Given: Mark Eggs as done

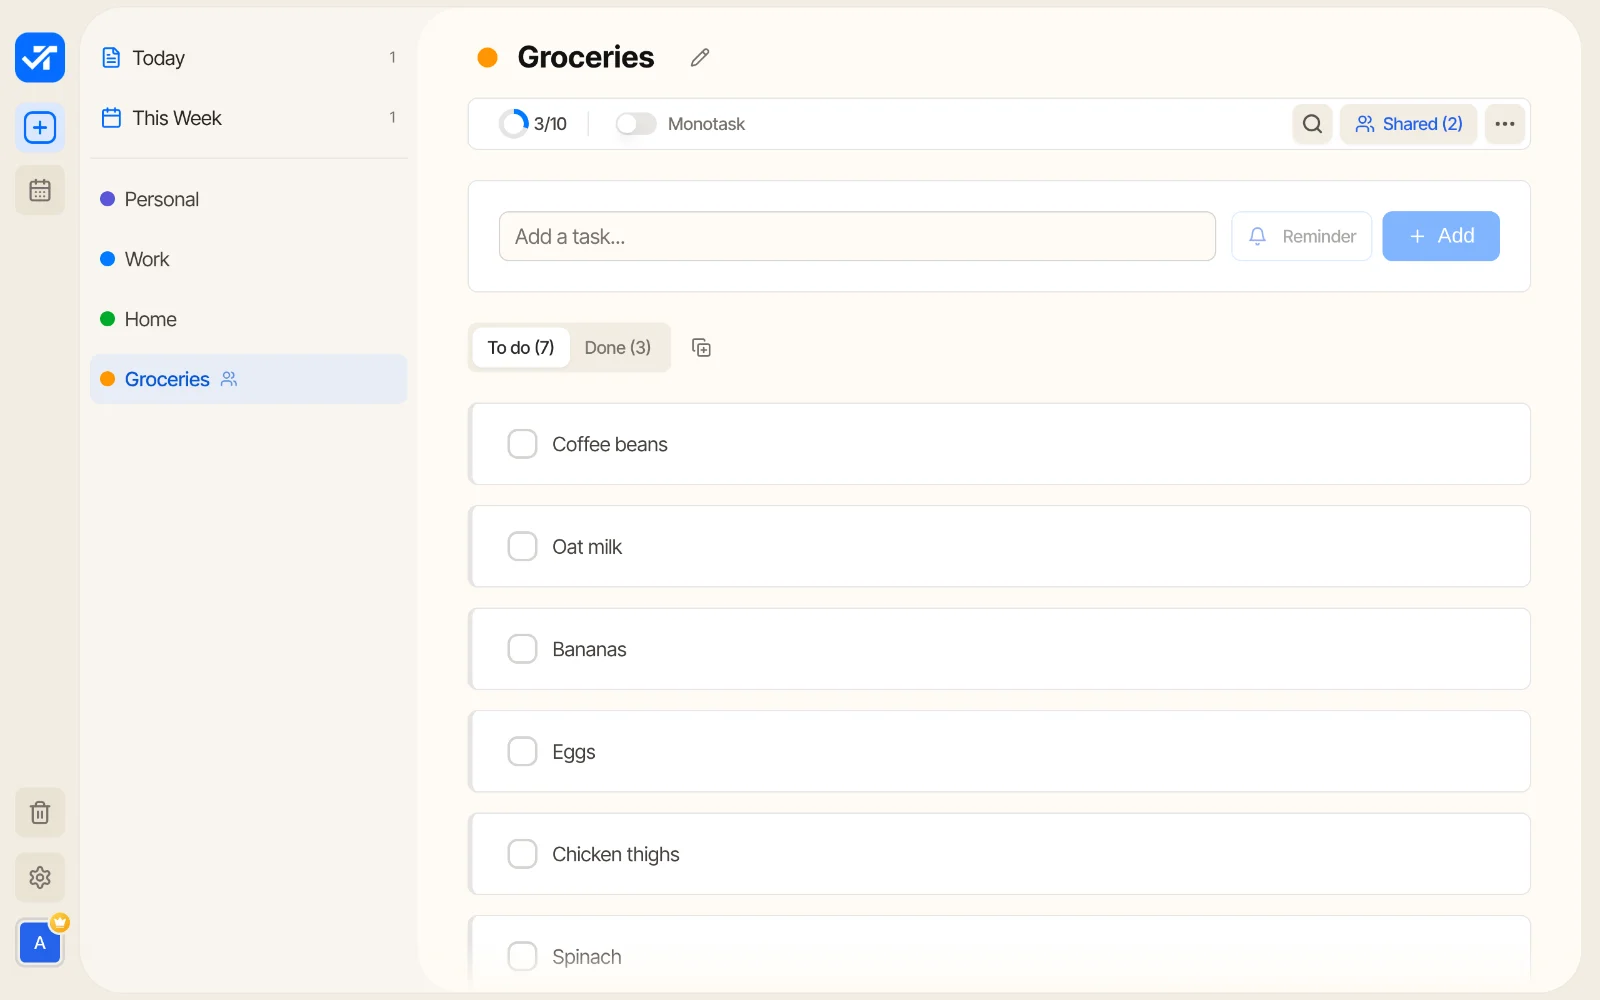Looking at the screenshot, I should [x=522, y=752].
